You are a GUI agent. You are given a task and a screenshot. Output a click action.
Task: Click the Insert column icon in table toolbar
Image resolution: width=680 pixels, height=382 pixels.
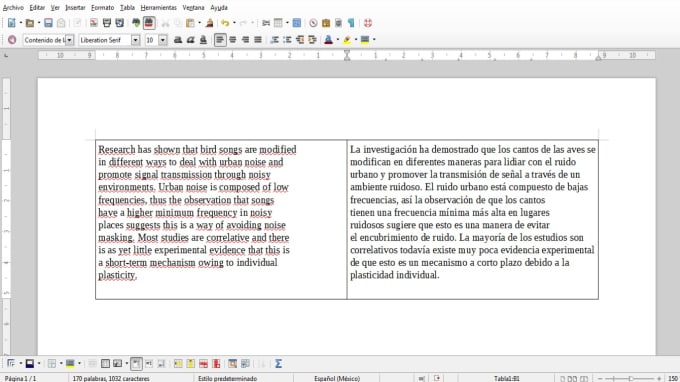click(190, 363)
